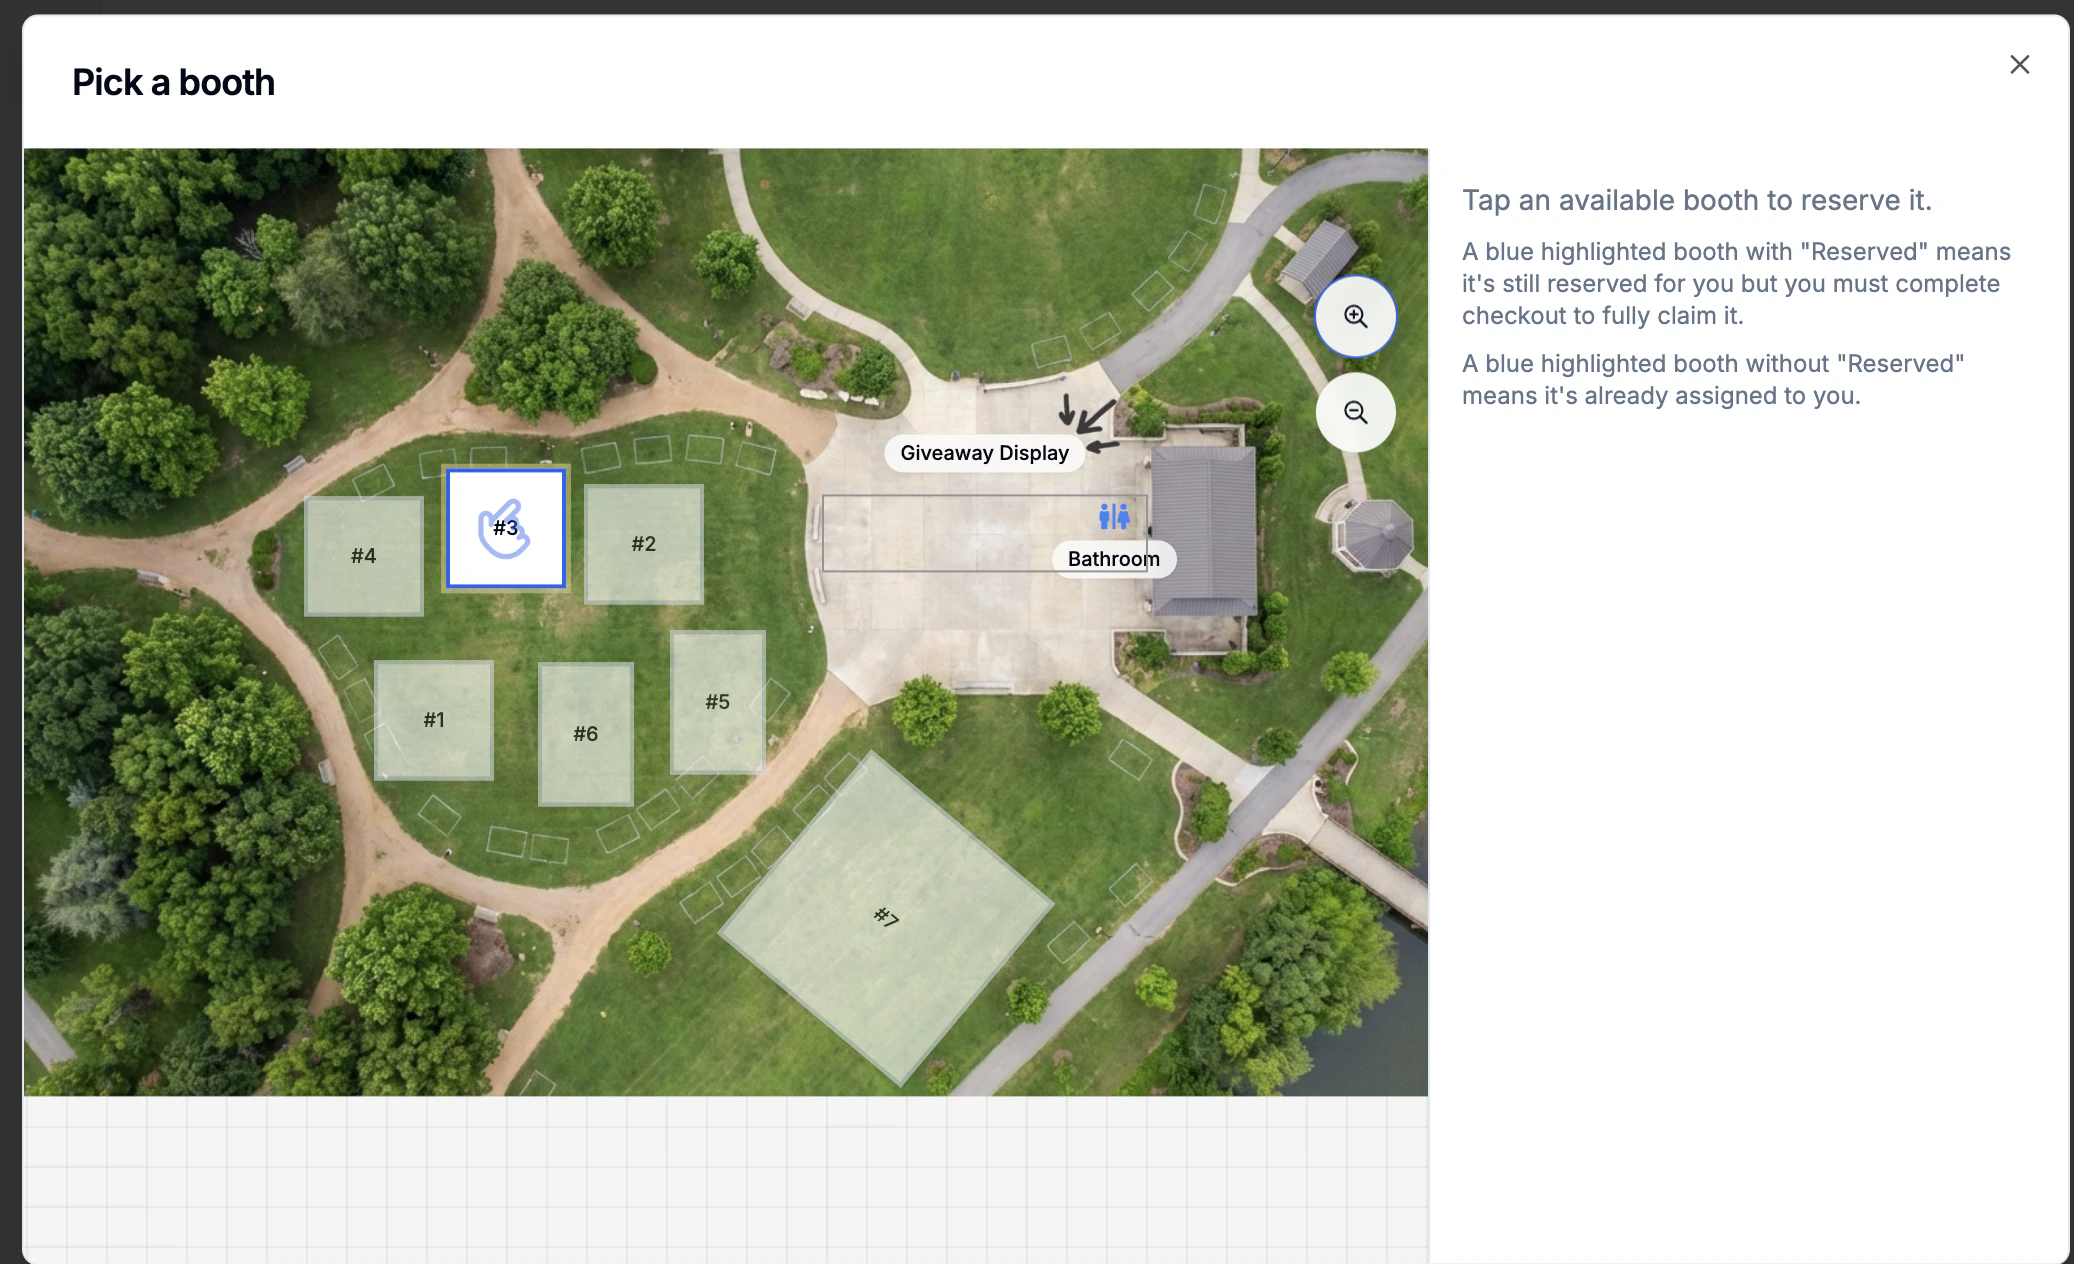Reserve booth #4

point(364,556)
